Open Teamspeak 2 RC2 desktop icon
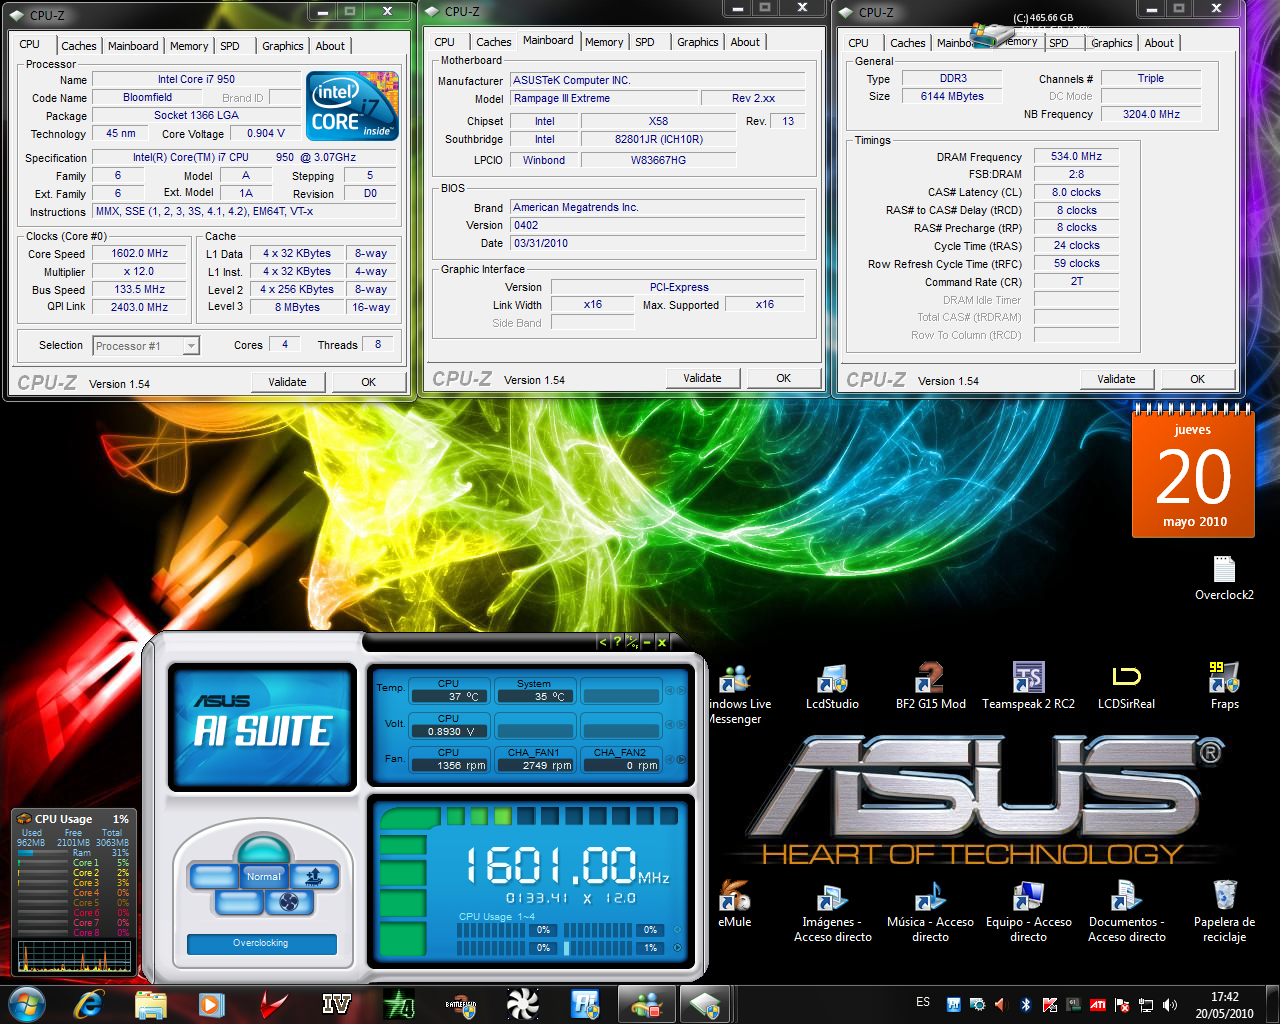Screen dimensions: 1280x1024 point(1028,680)
